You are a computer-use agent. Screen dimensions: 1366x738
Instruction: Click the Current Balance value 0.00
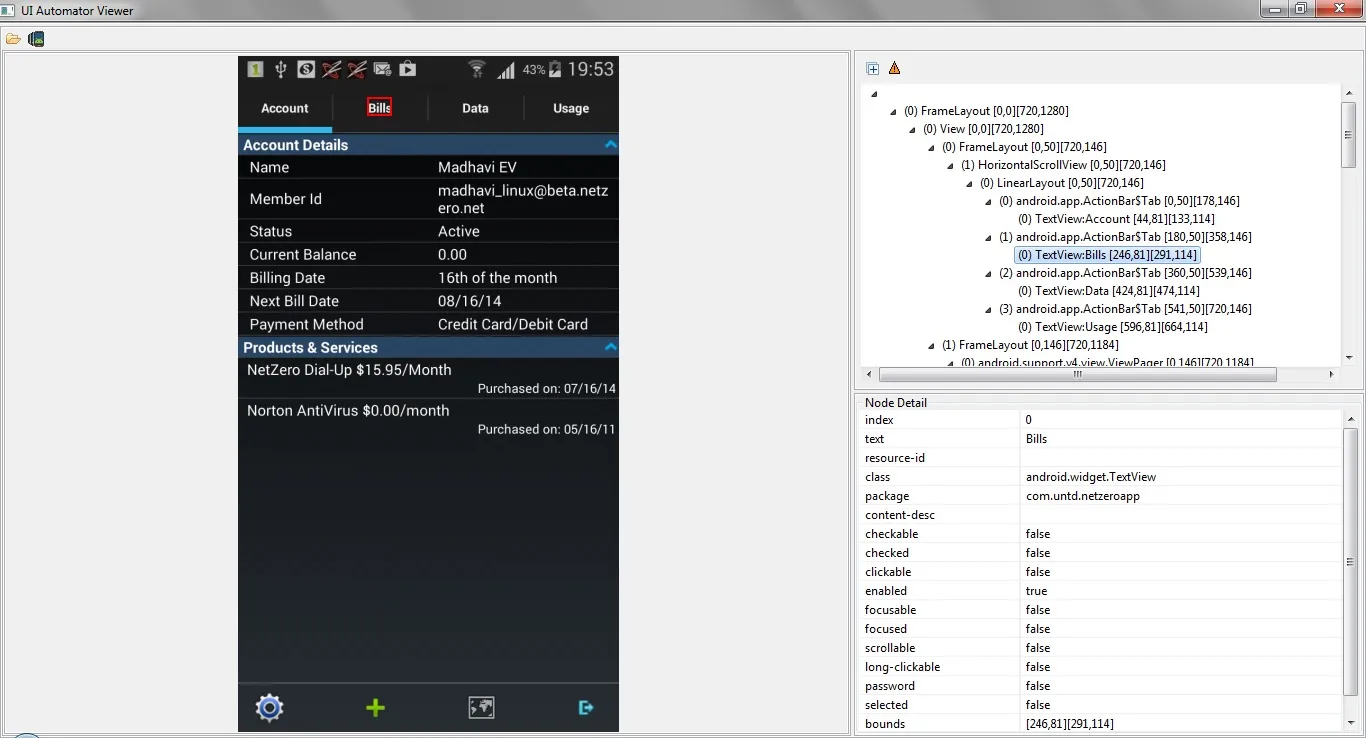(x=452, y=255)
